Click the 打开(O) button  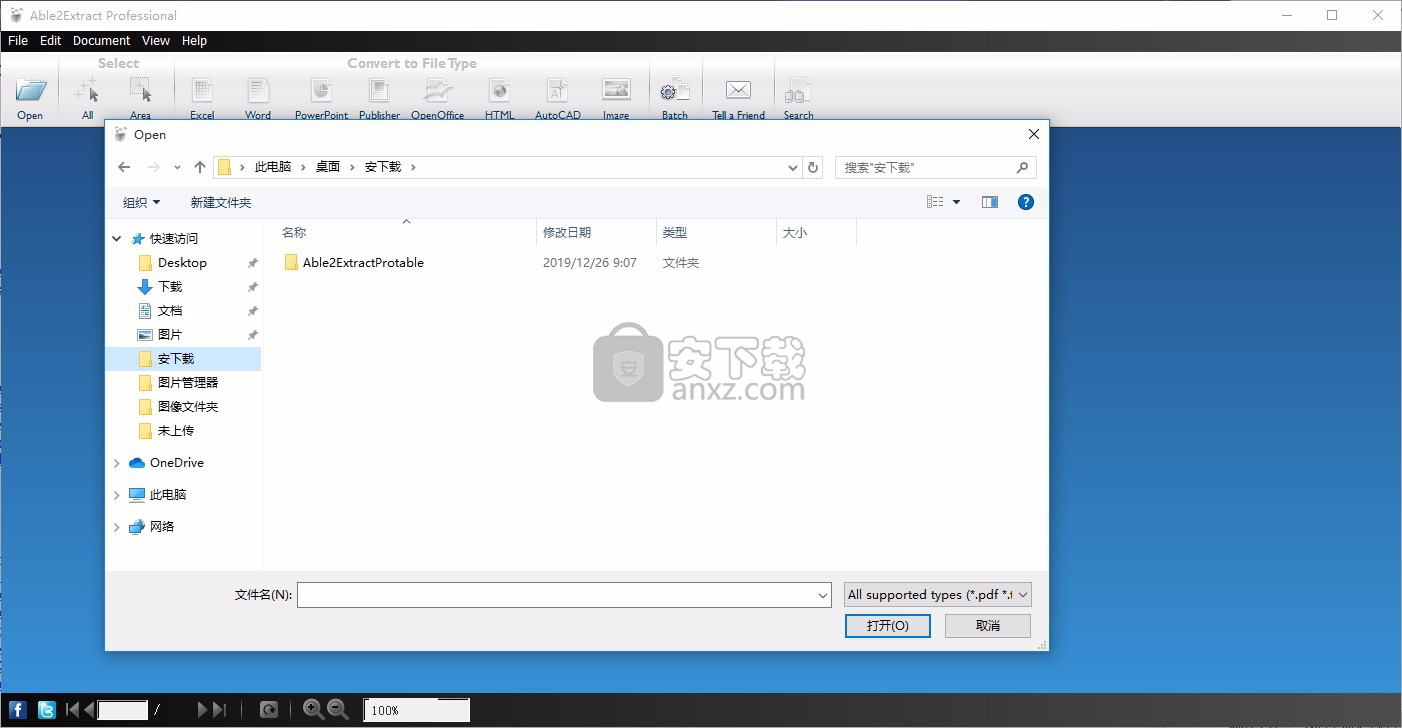[888, 625]
